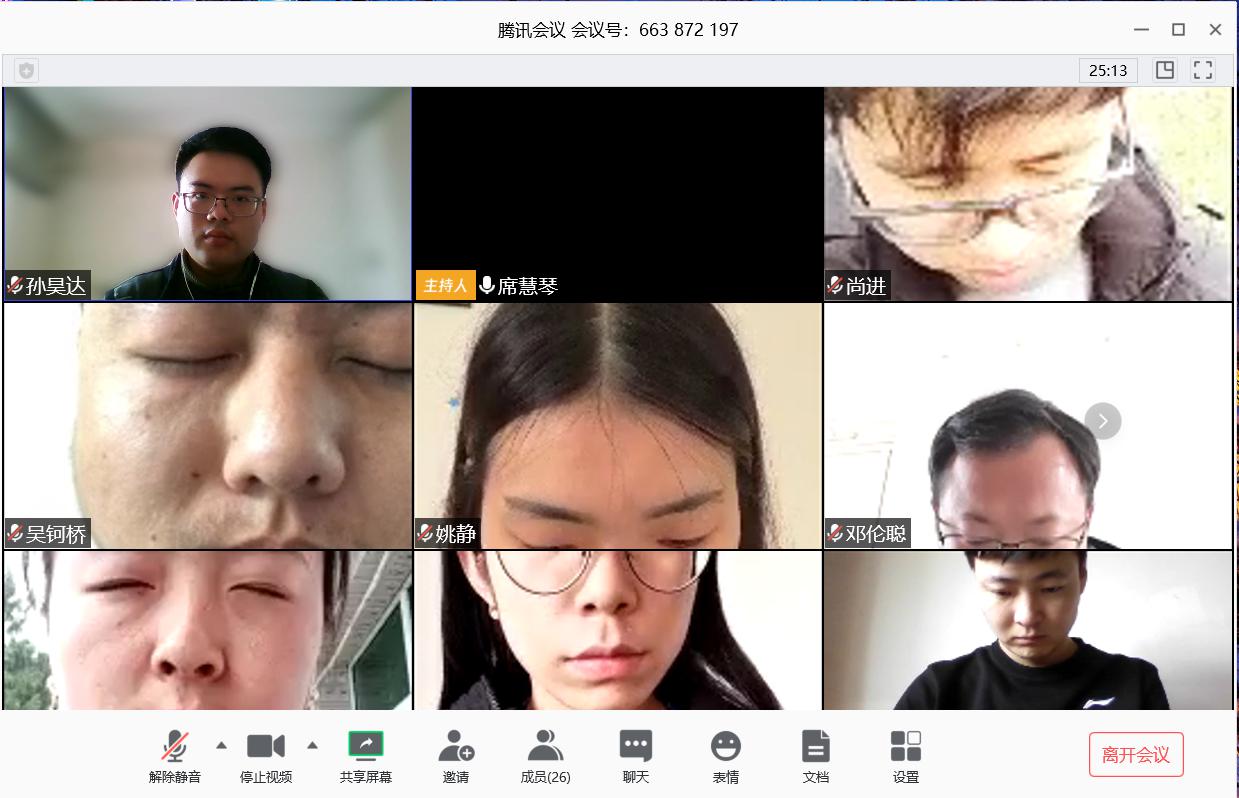Unmute microphone with 解除静音 button
This screenshot has width=1239, height=798.
pyautogui.click(x=175, y=756)
